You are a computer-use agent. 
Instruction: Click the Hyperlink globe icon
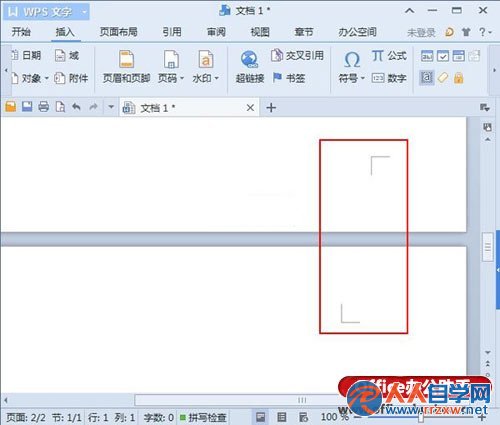point(249,59)
